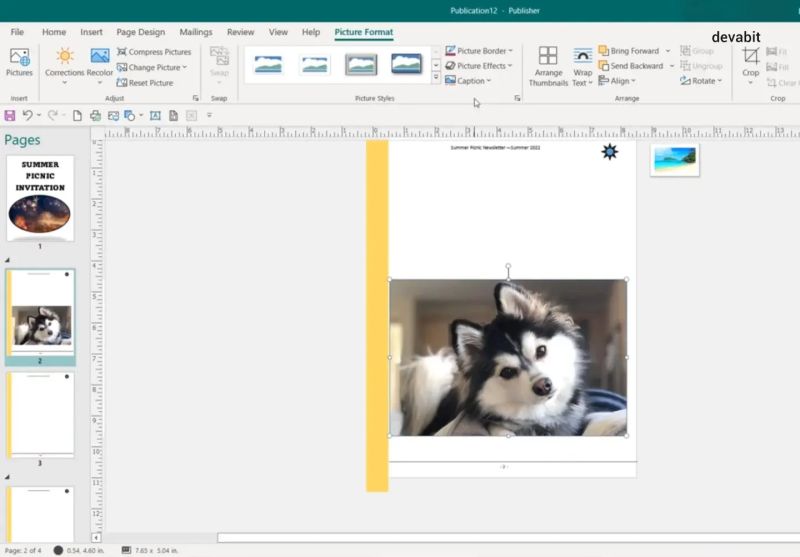Screen dimensions: 800x557
Task: Click the object position status icon
Action: point(58,550)
